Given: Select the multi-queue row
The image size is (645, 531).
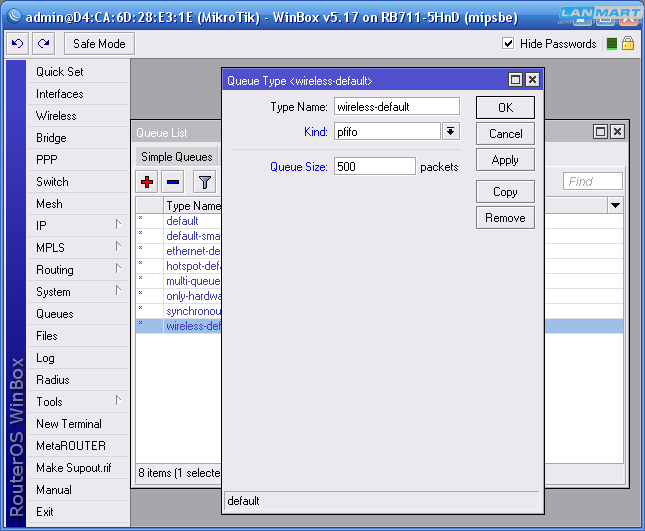Looking at the screenshot, I should point(179,281).
